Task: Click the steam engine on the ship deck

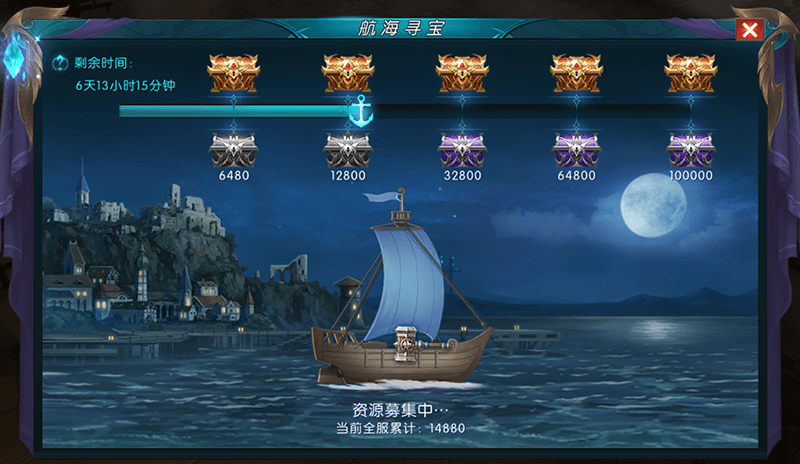Action: click(x=408, y=344)
